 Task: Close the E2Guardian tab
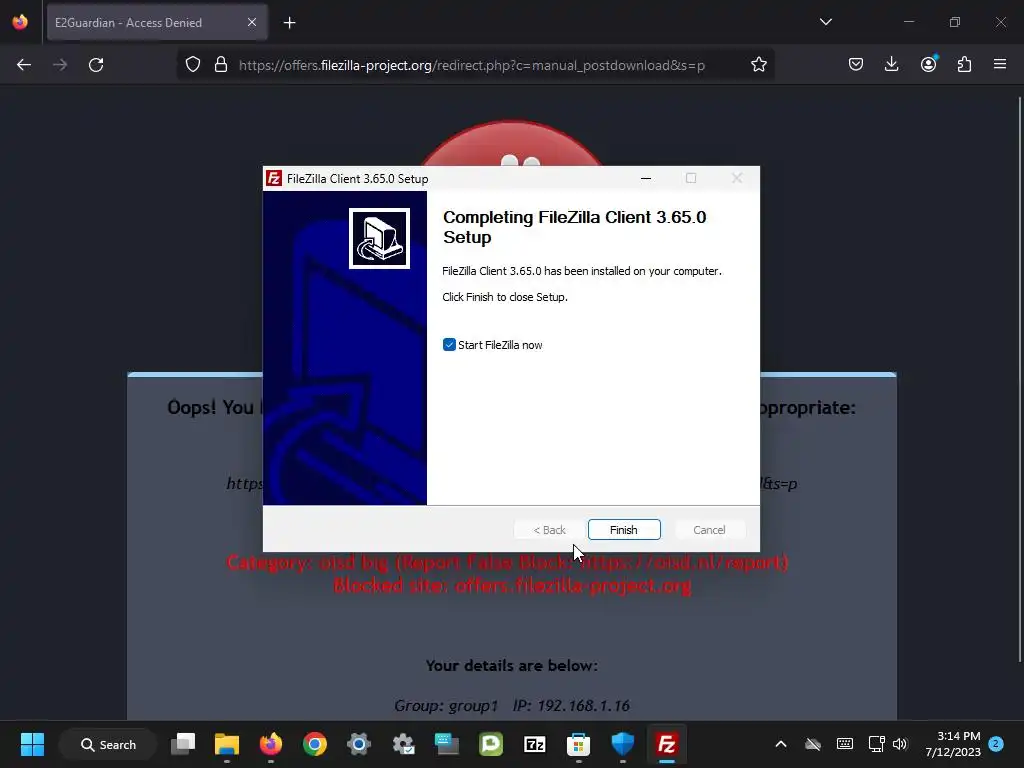(x=252, y=23)
